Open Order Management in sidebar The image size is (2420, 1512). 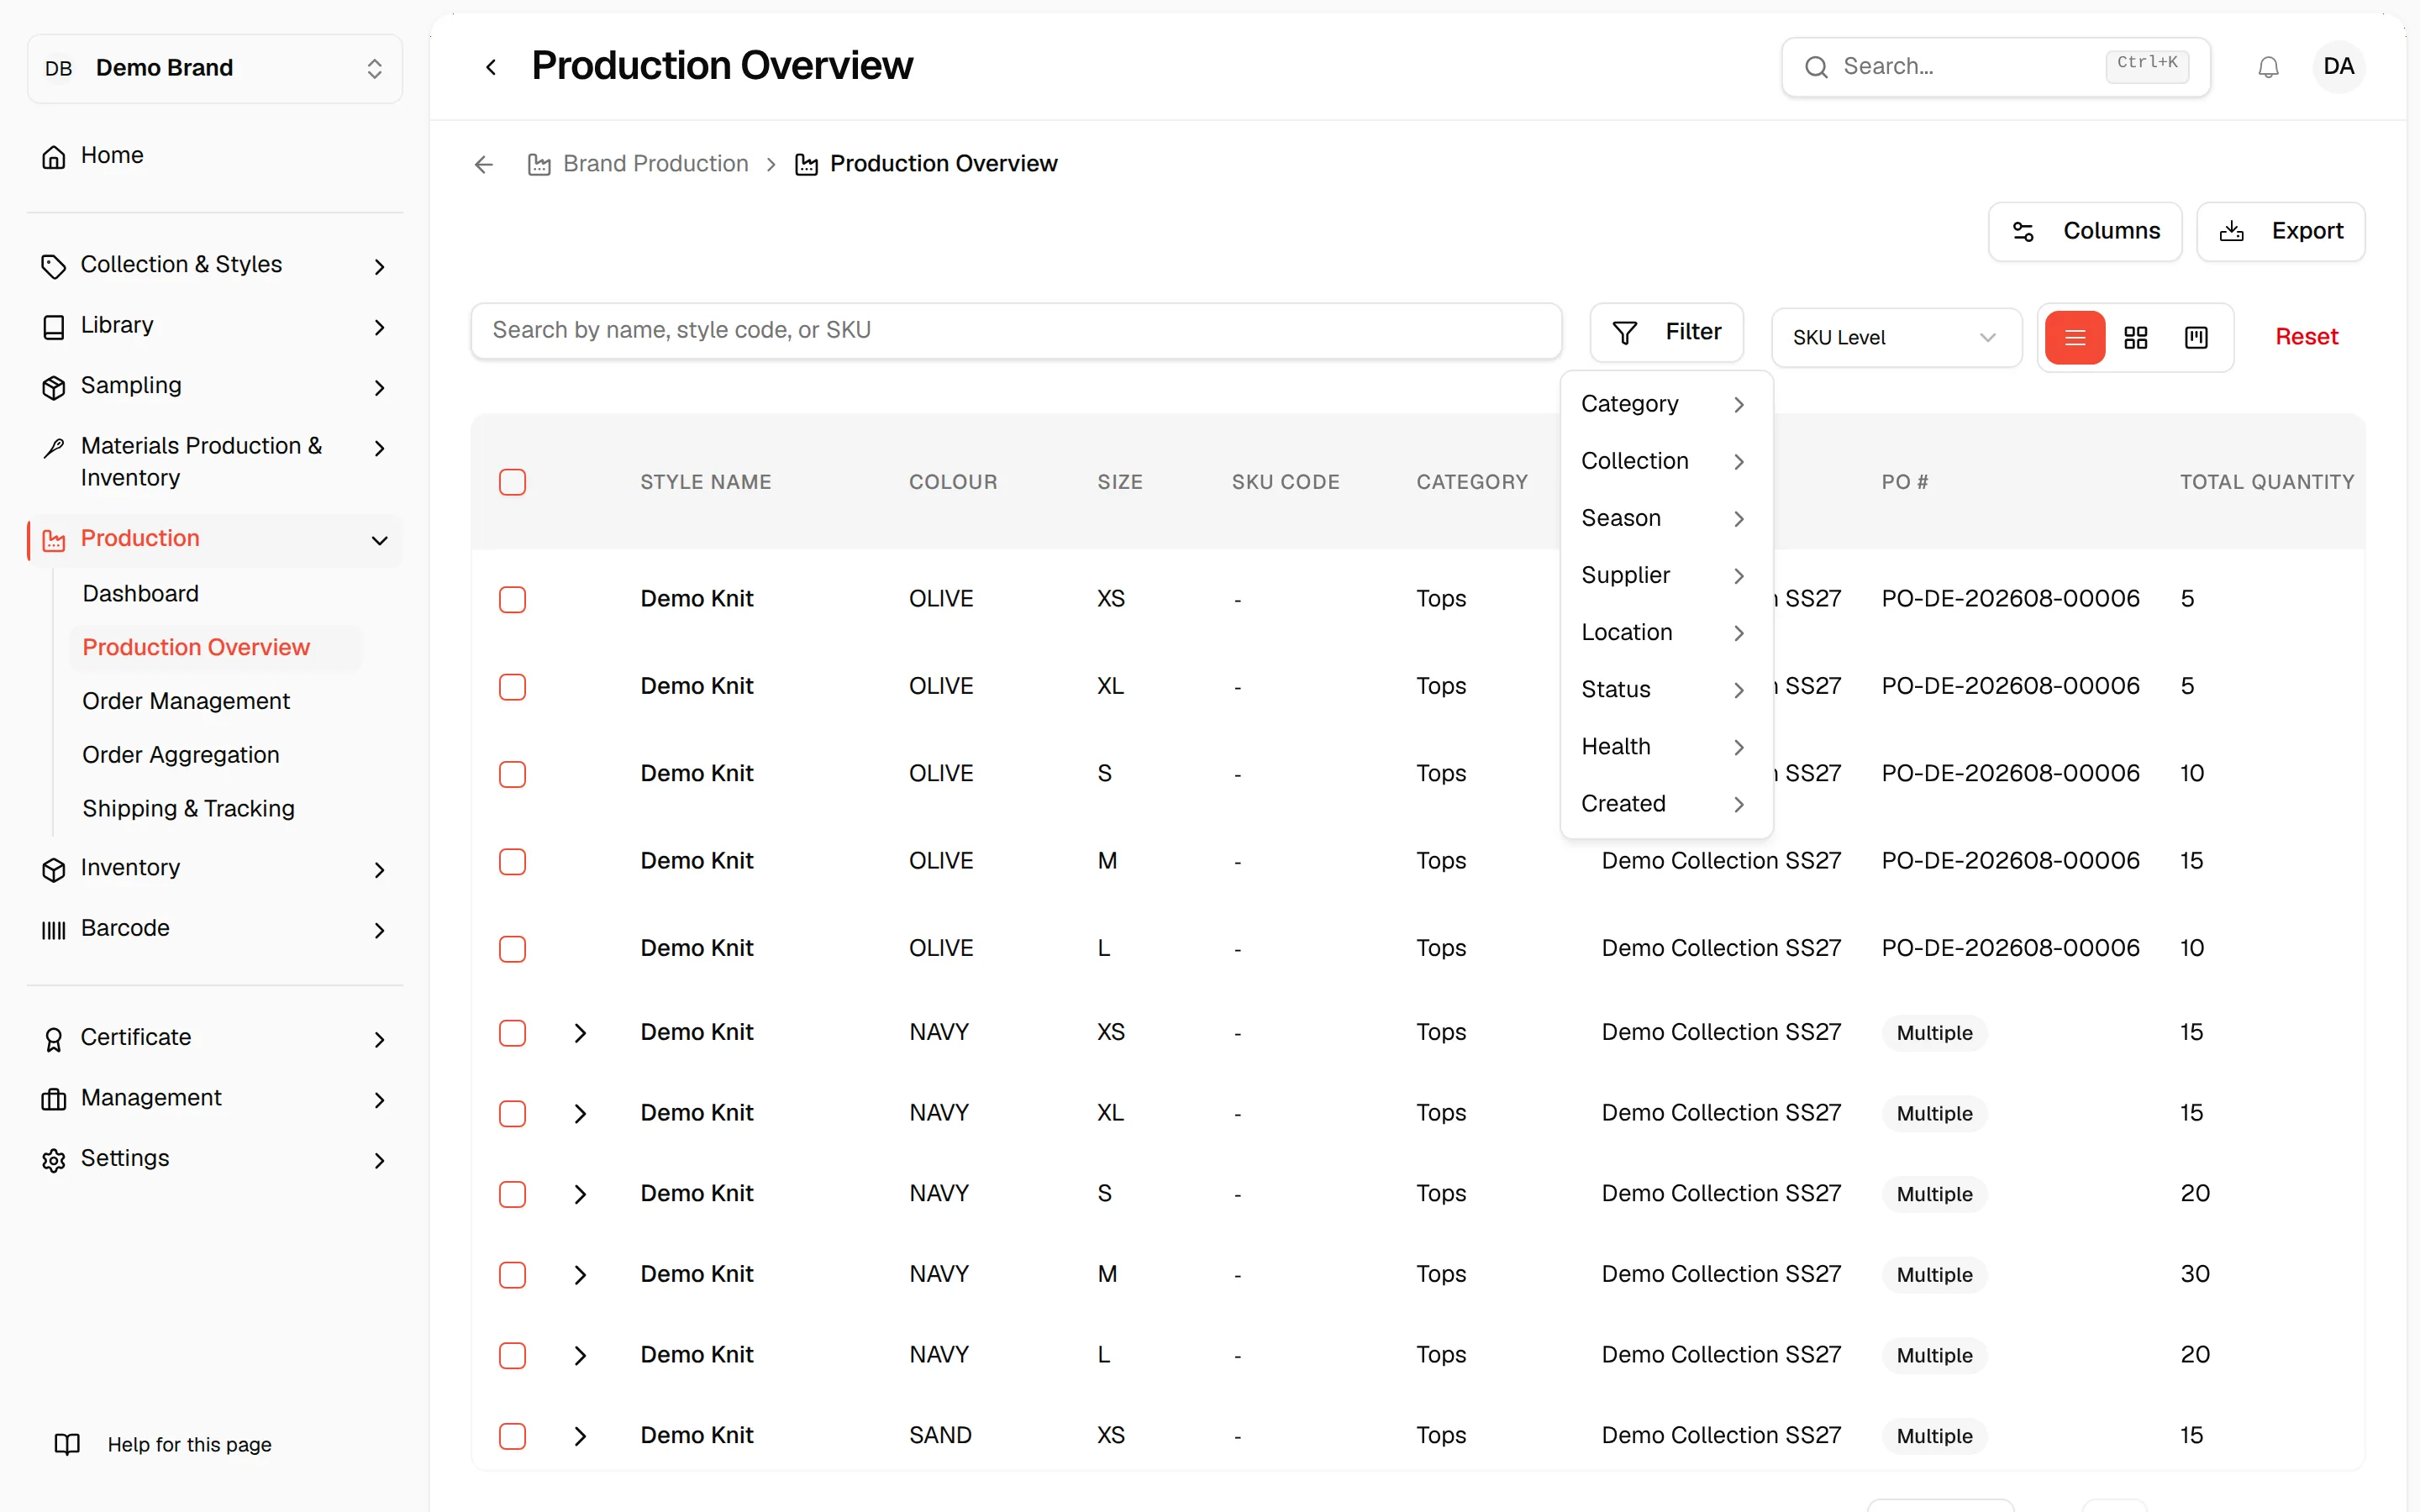[x=186, y=701]
